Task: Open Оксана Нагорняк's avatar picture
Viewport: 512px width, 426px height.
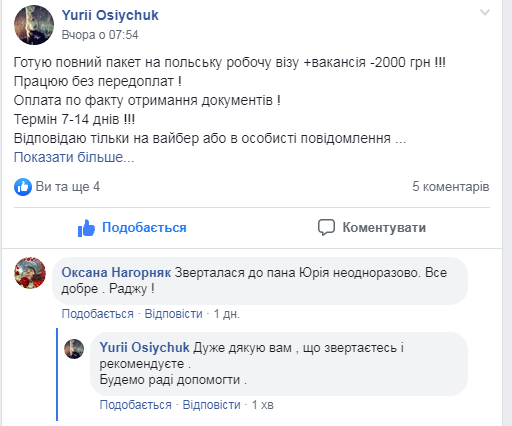Action: [x=30, y=273]
